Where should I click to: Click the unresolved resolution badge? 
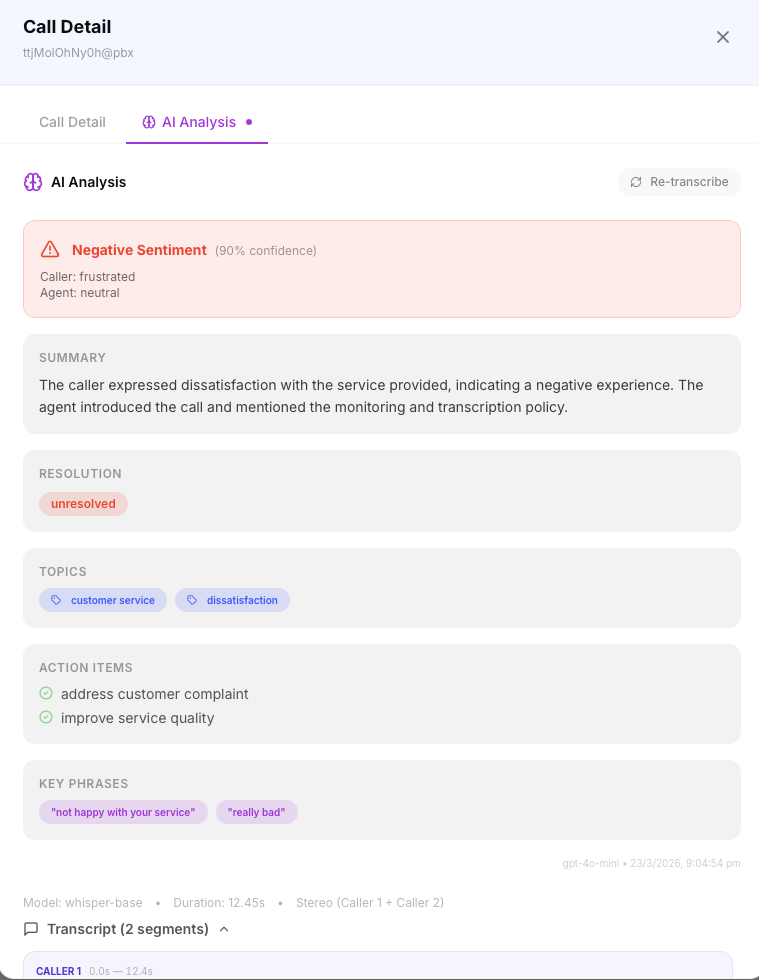coord(83,504)
